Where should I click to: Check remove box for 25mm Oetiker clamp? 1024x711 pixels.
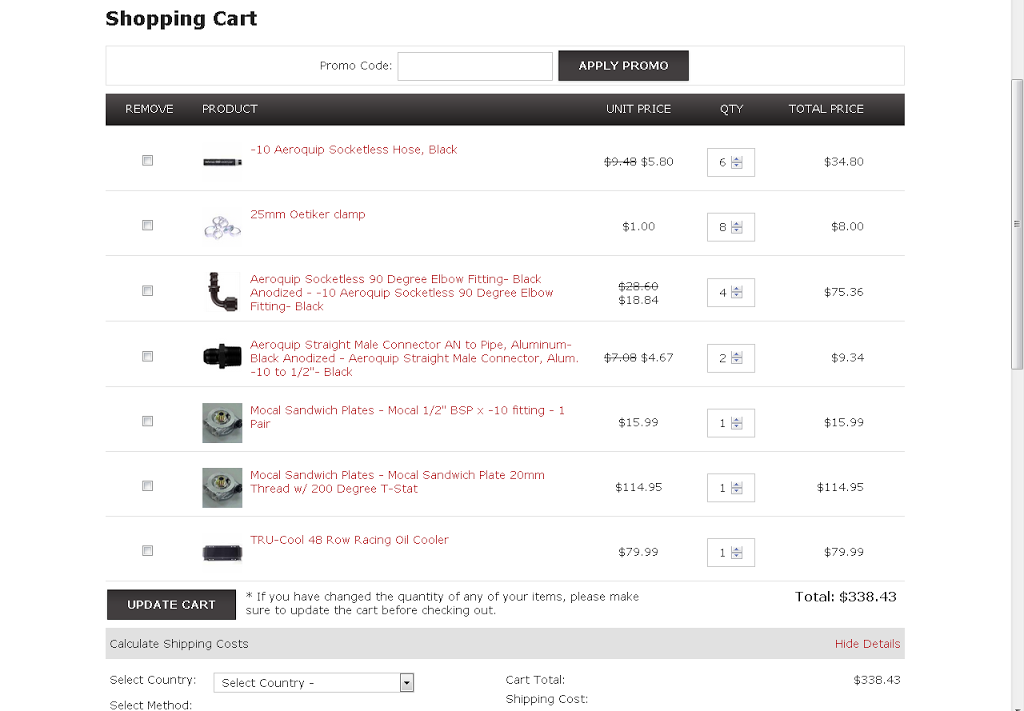tap(148, 225)
